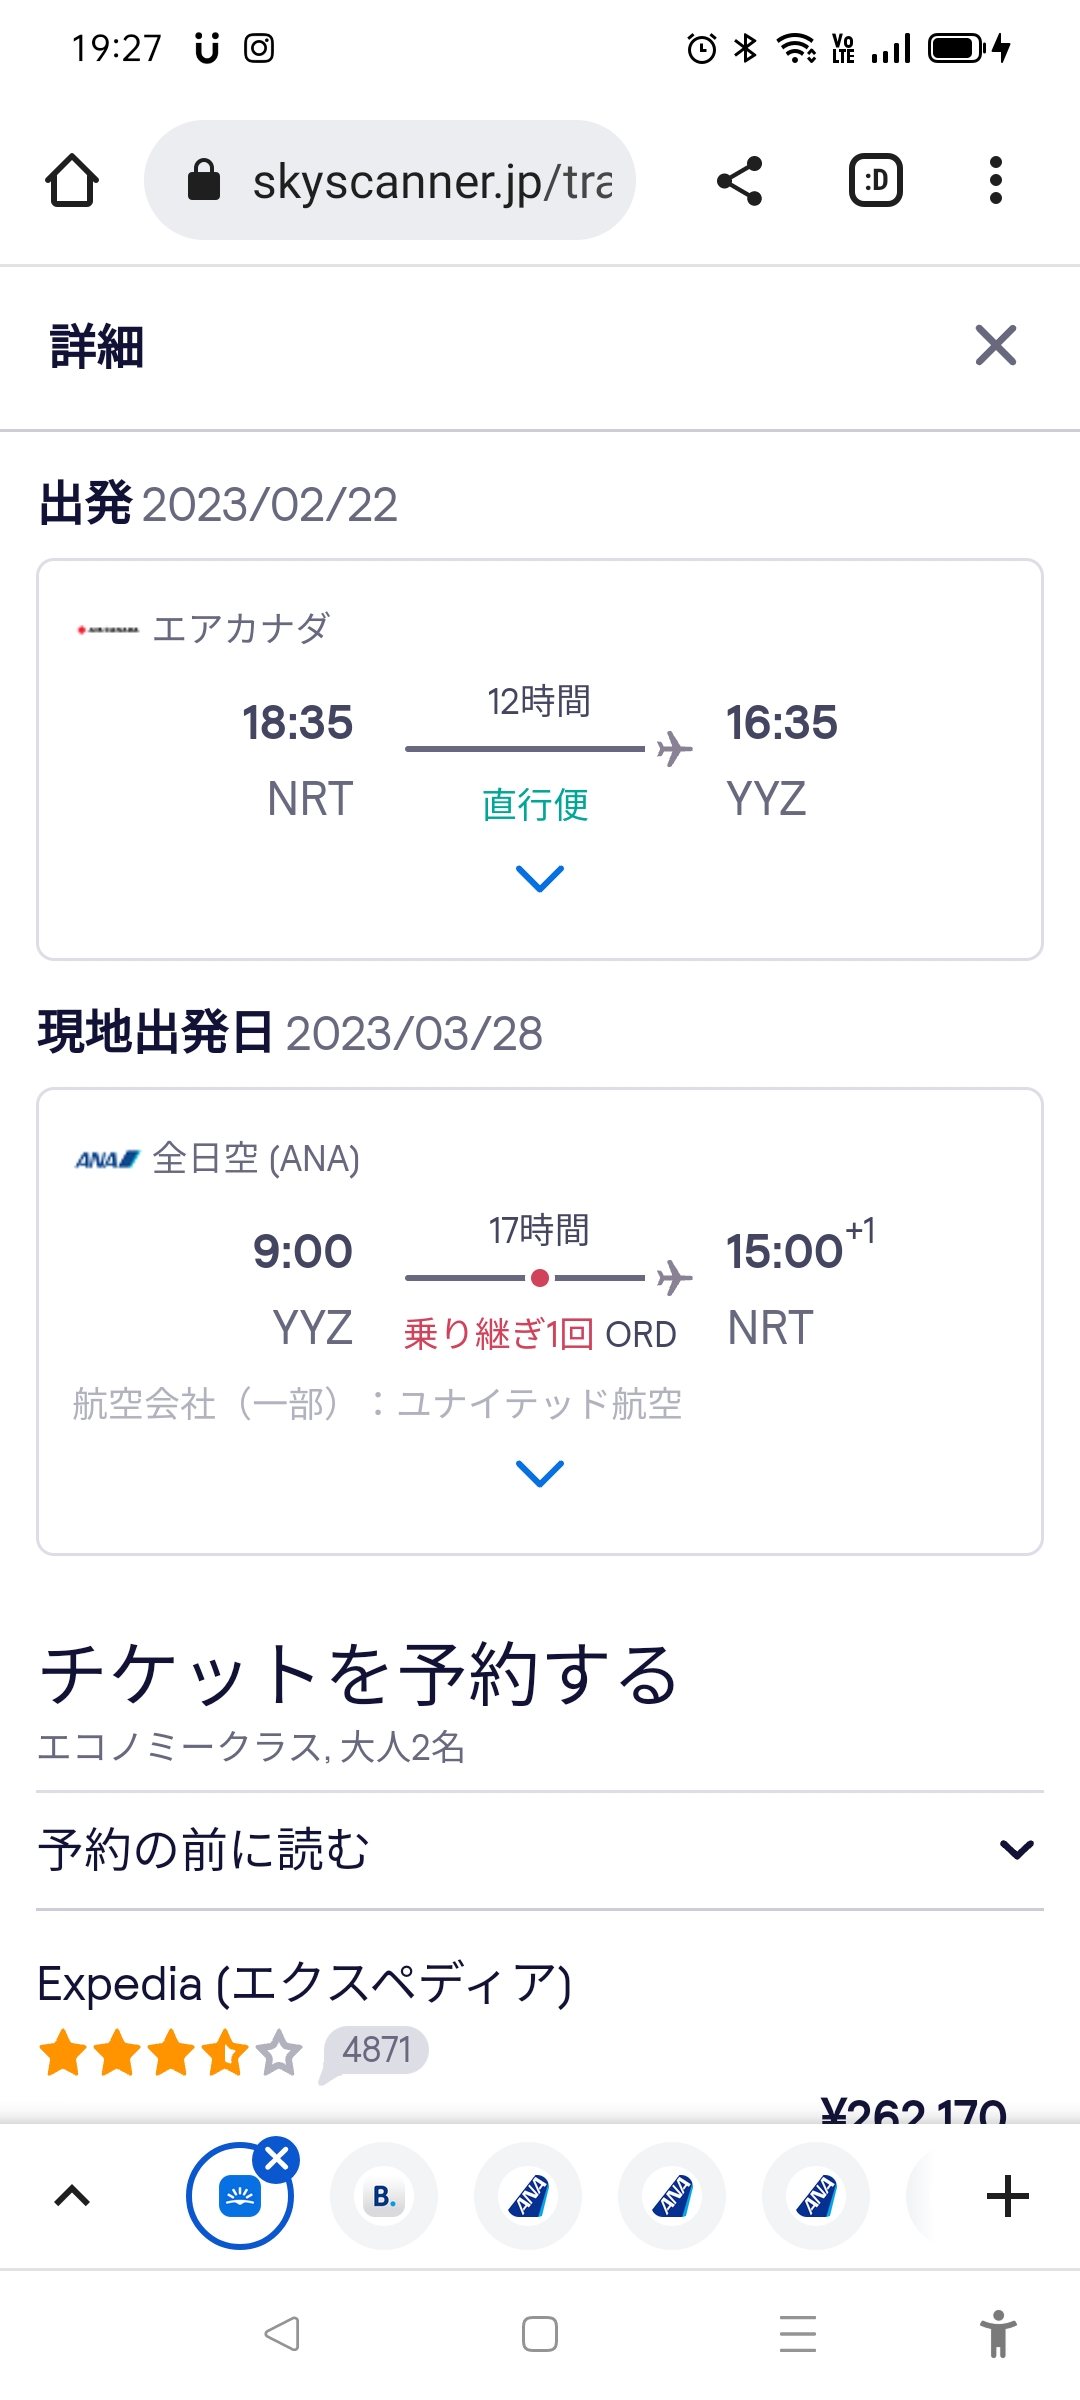Tap the accessibility shortcut icon
This screenshot has width=1080, height=2400.
tap(997, 2334)
